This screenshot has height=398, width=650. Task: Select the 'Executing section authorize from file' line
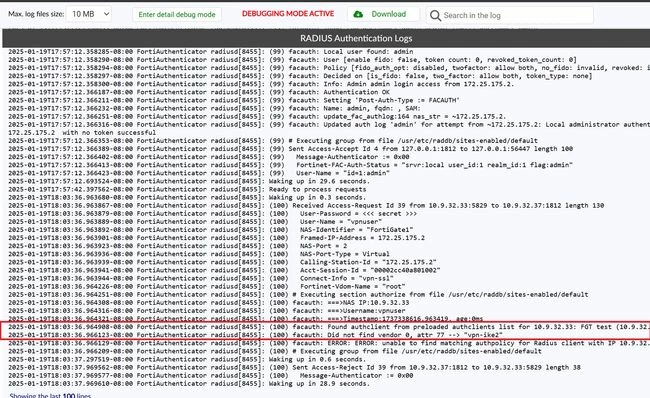point(298,294)
